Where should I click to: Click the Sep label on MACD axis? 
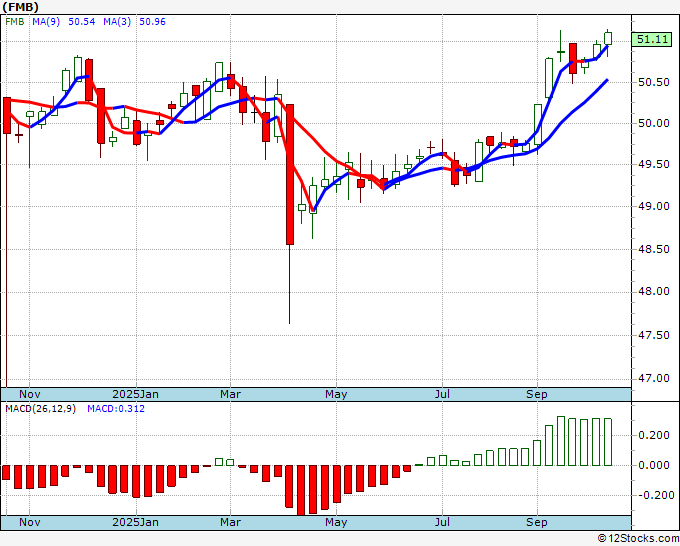pos(537,522)
